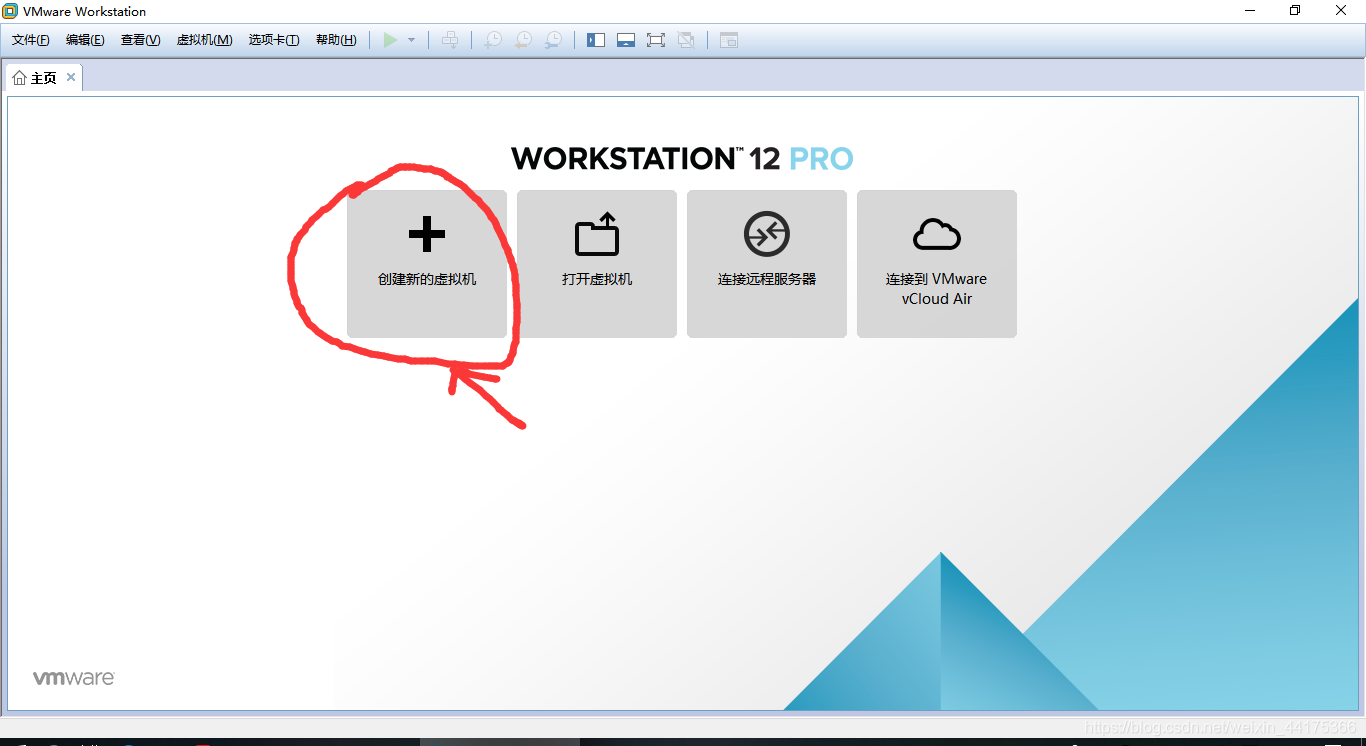1366x746 pixels.
Task: Open the 选项卡(T) menu
Action: [274, 40]
